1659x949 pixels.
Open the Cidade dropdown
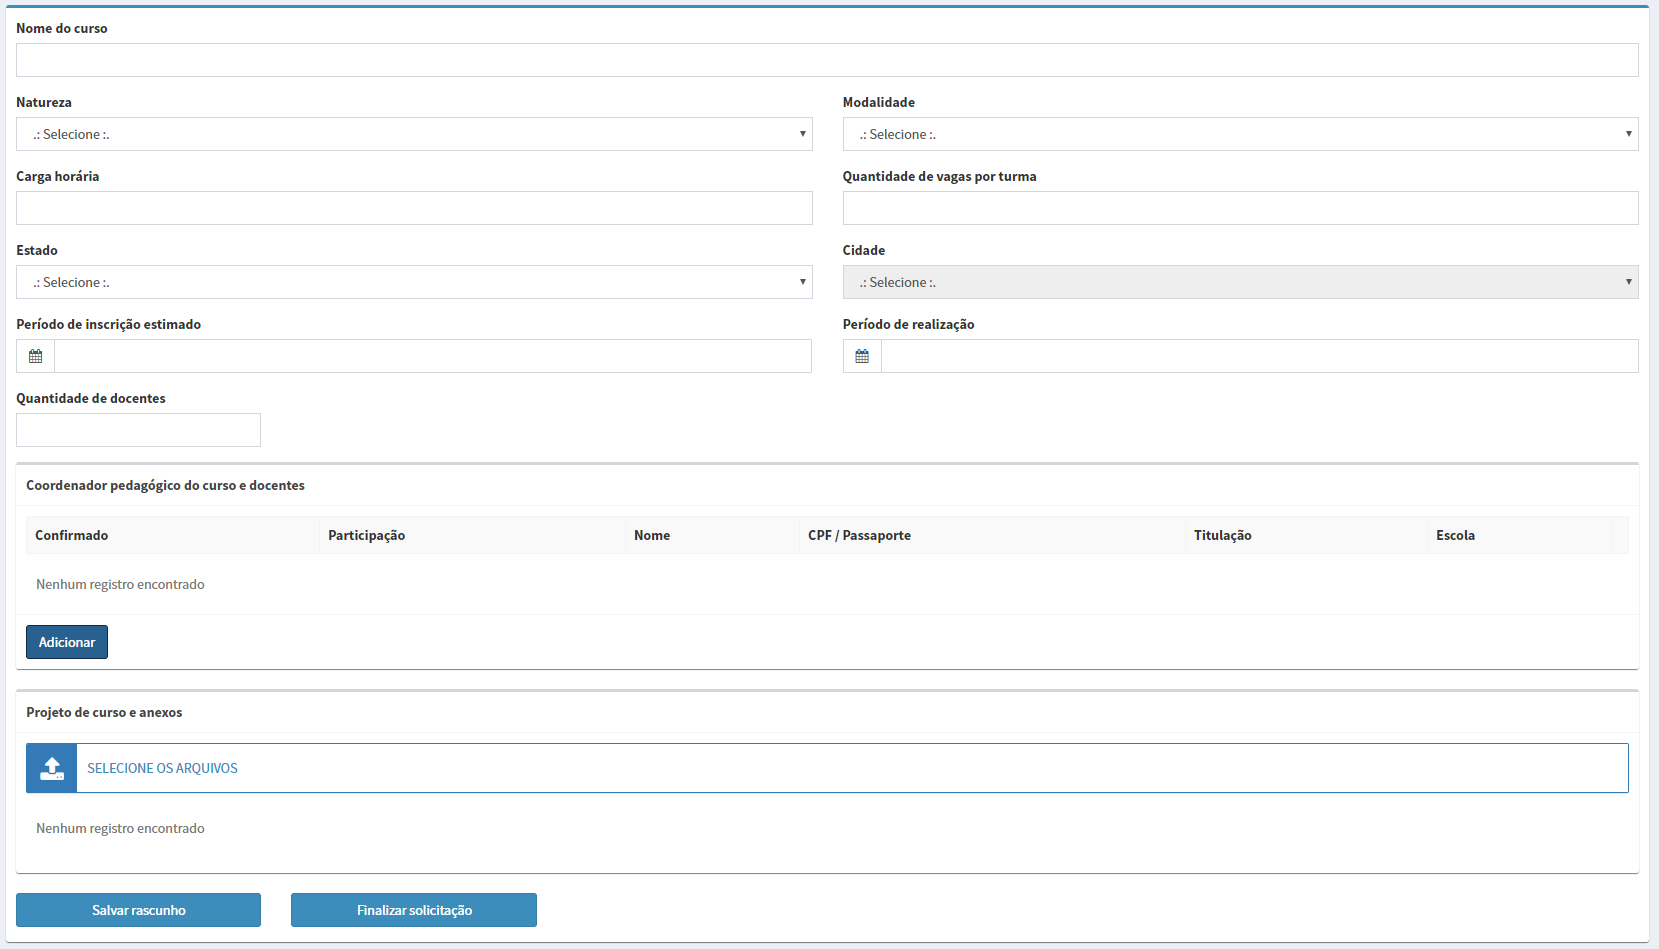click(x=1240, y=282)
